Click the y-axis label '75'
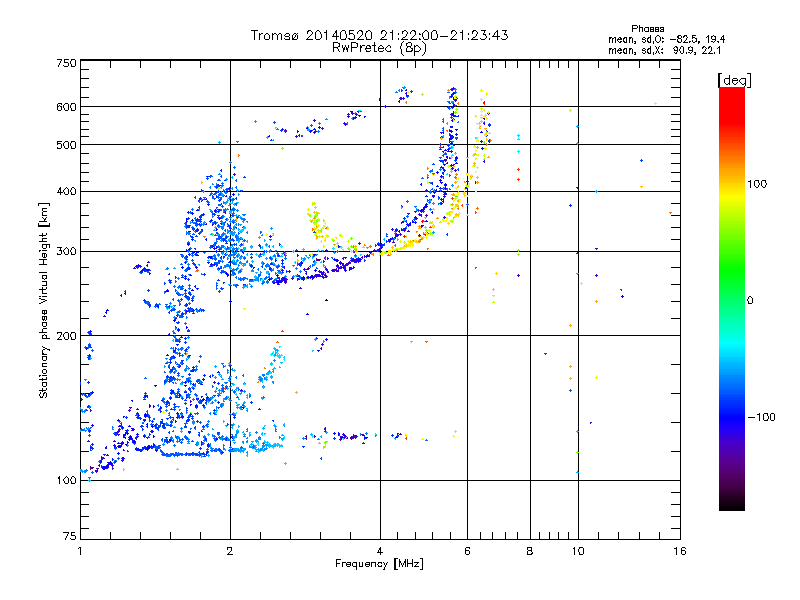Viewport: 800px width, 600px height. (70, 536)
